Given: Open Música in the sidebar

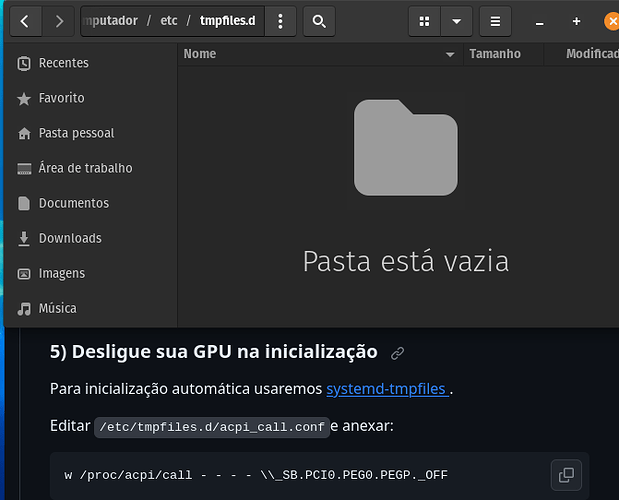Looking at the screenshot, I should (90, 309).
